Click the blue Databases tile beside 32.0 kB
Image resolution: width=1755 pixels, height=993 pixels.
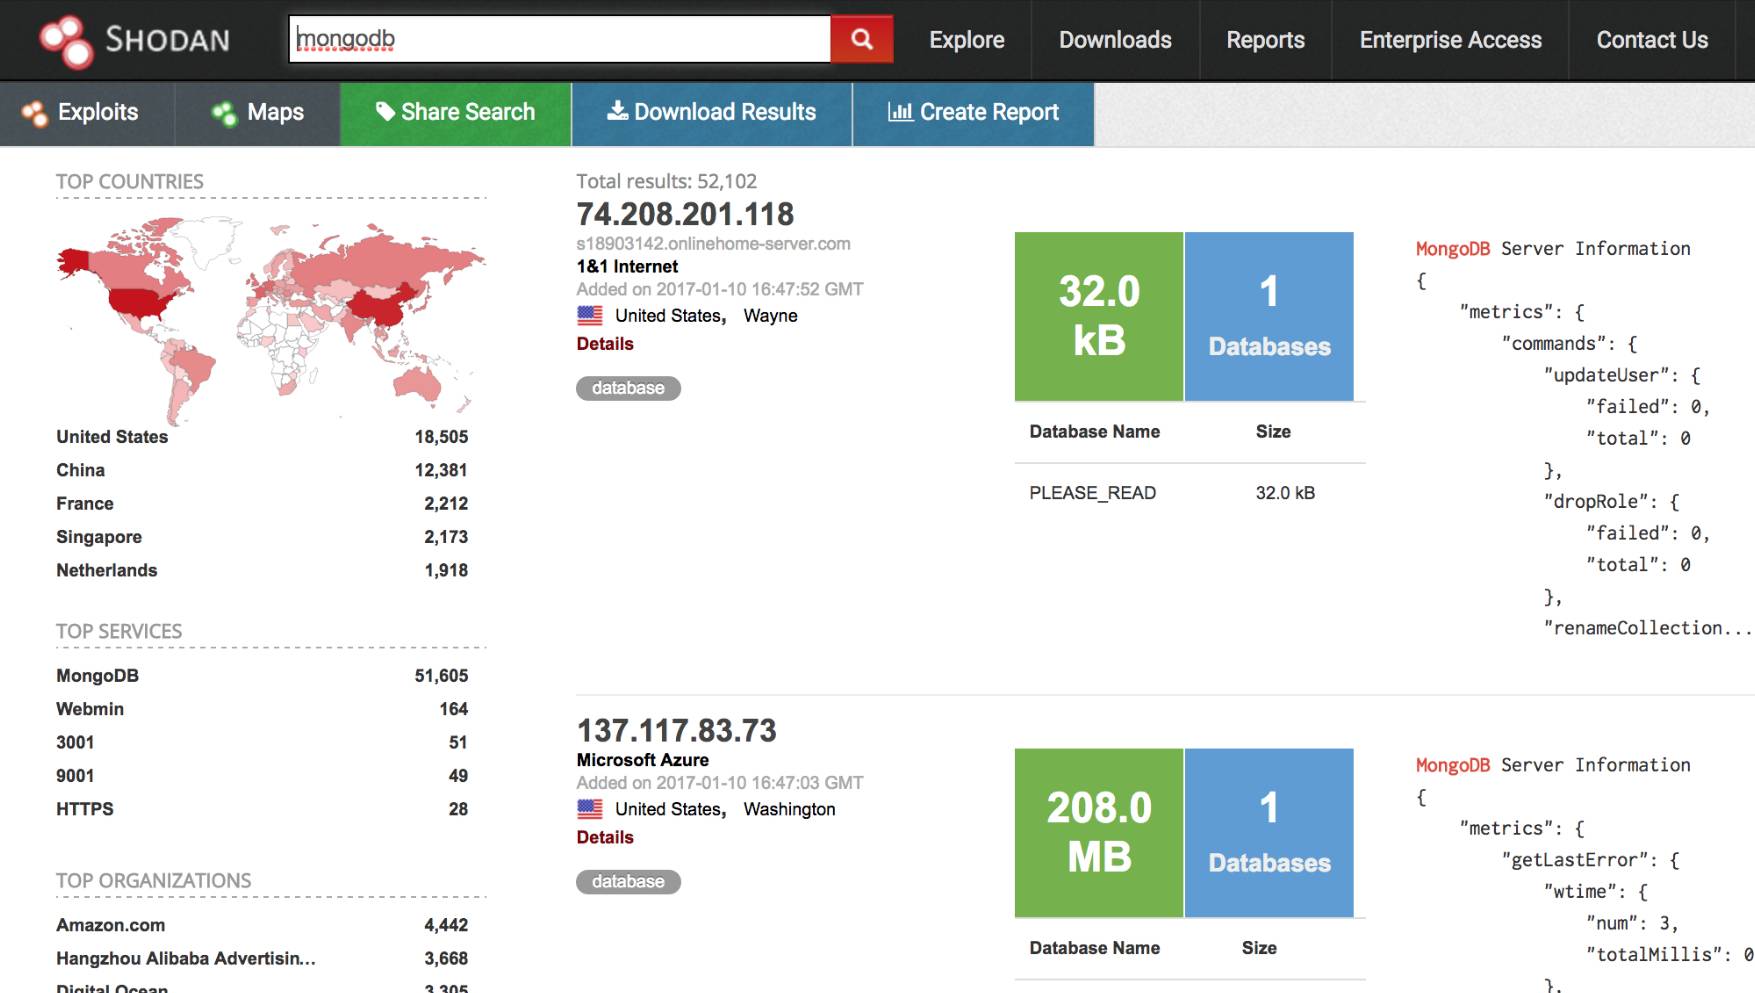click(x=1269, y=316)
